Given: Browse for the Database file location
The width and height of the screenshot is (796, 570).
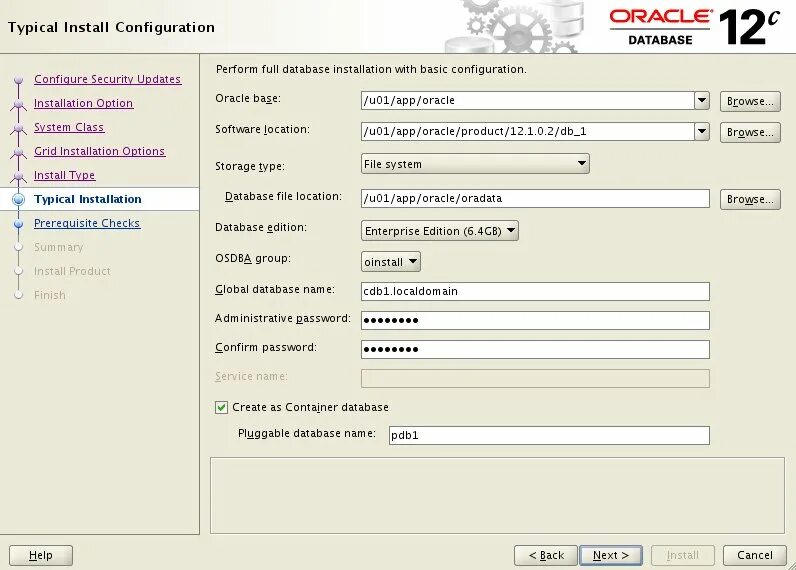Looking at the screenshot, I should tap(750, 199).
